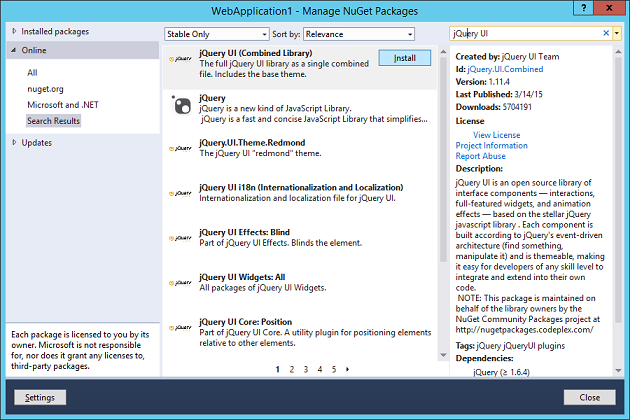Select jQuery UI i18n package title
The width and height of the screenshot is (630, 420).
(301, 187)
